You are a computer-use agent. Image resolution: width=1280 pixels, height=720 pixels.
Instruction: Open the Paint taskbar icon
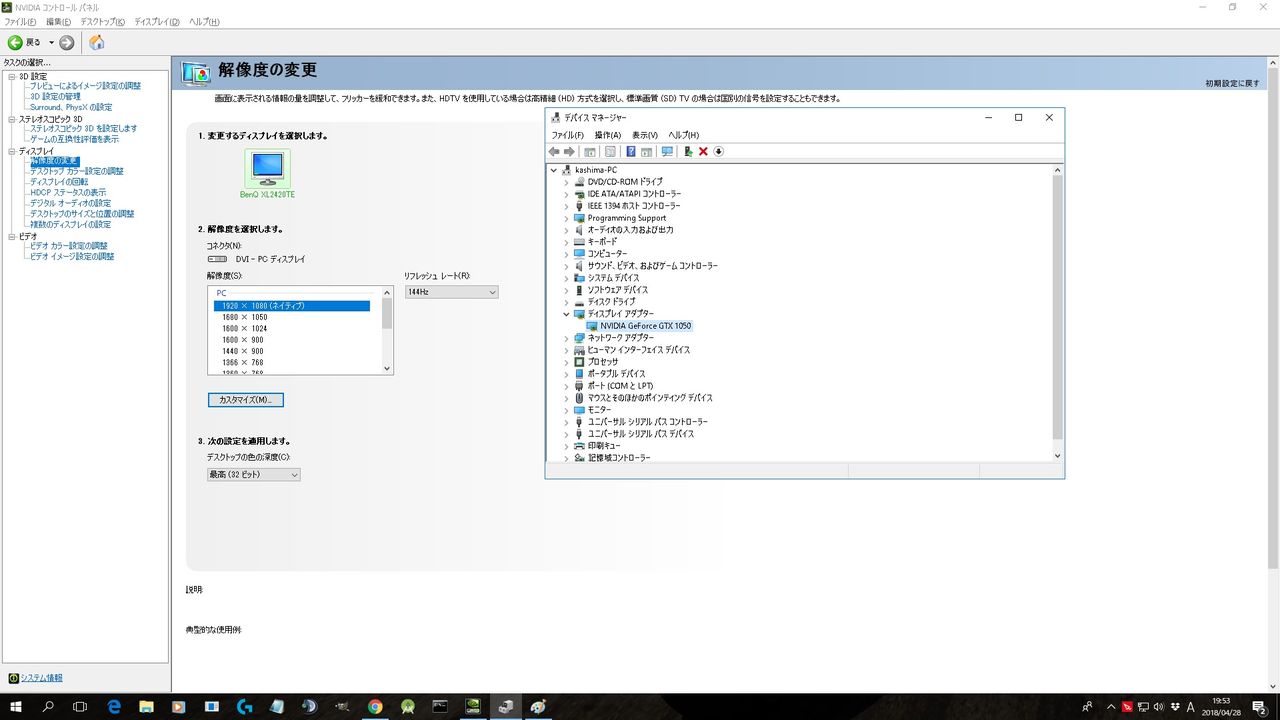(x=538, y=707)
